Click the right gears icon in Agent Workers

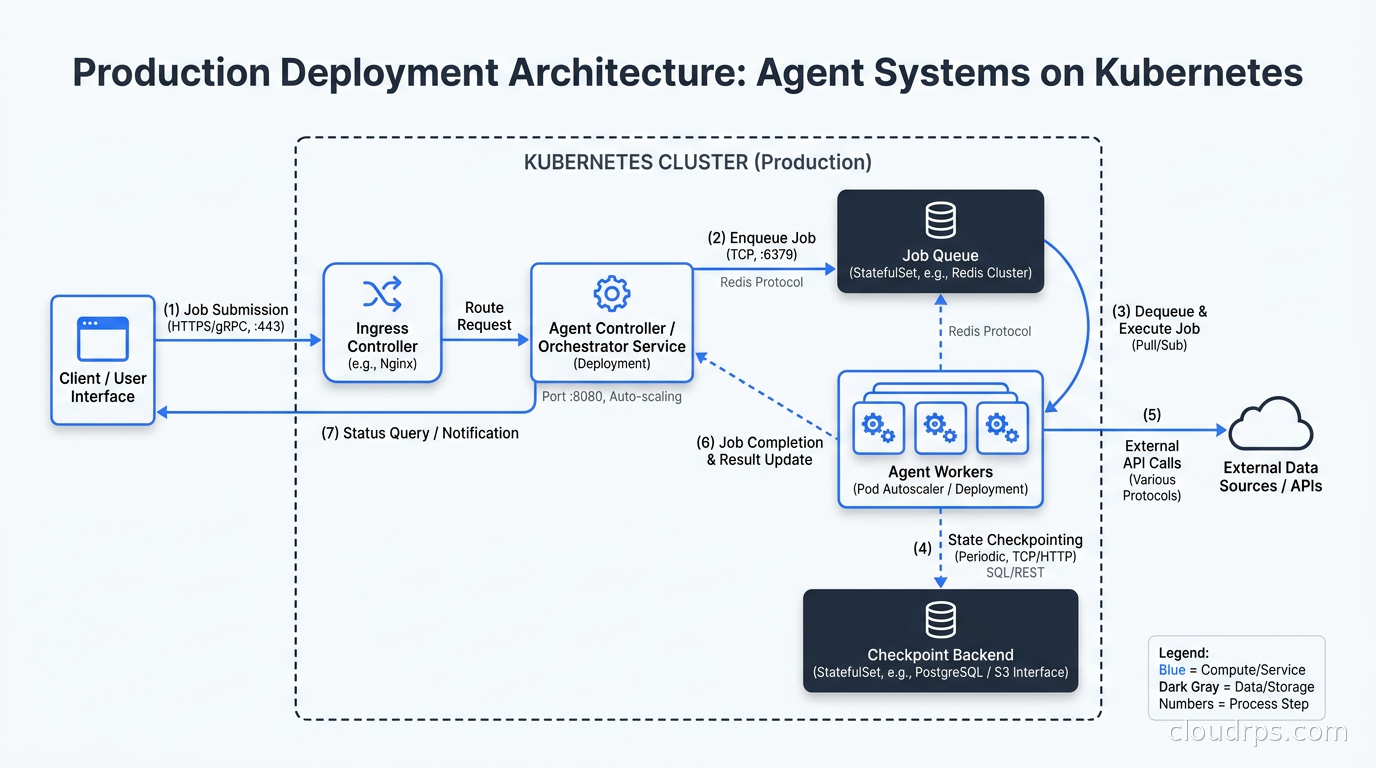pyautogui.click(x=1002, y=429)
